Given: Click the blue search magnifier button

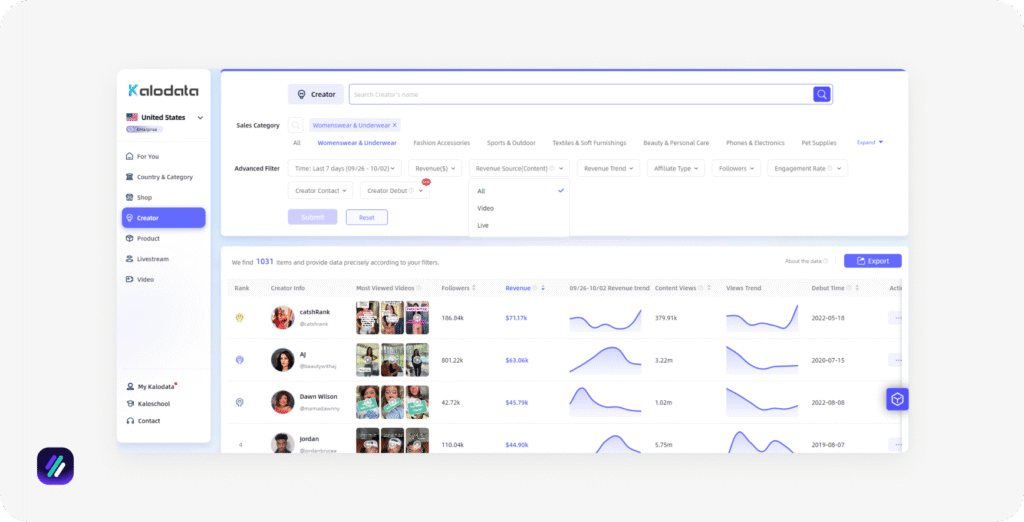Looking at the screenshot, I should tap(822, 94).
